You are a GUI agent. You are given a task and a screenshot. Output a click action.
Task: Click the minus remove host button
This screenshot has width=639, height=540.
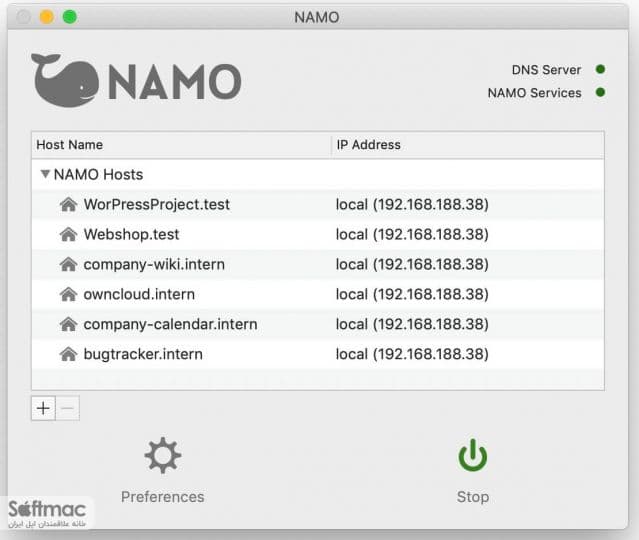[68, 408]
